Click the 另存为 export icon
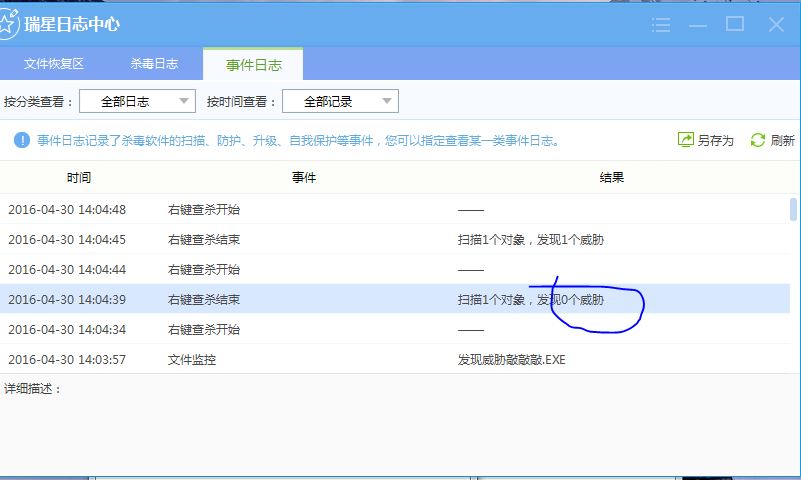Image resolution: width=801 pixels, height=480 pixels. 686,139
